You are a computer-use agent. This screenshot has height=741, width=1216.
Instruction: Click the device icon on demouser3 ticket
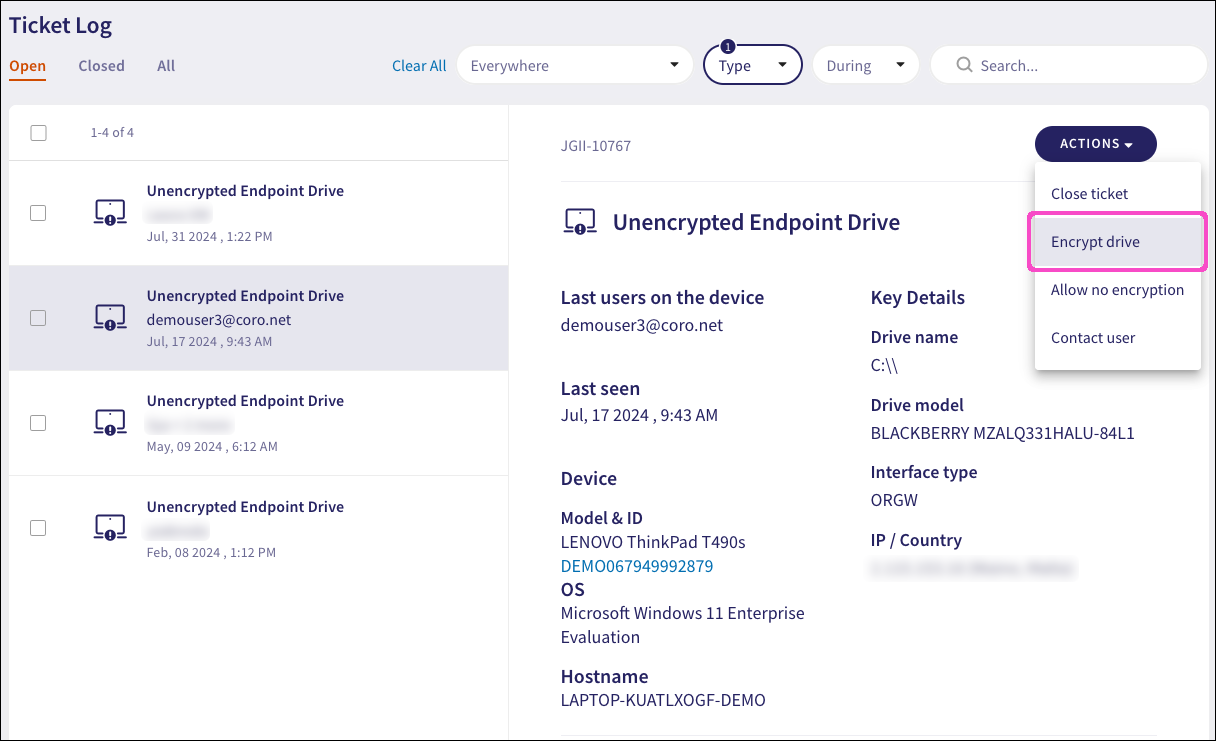[x=110, y=318]
